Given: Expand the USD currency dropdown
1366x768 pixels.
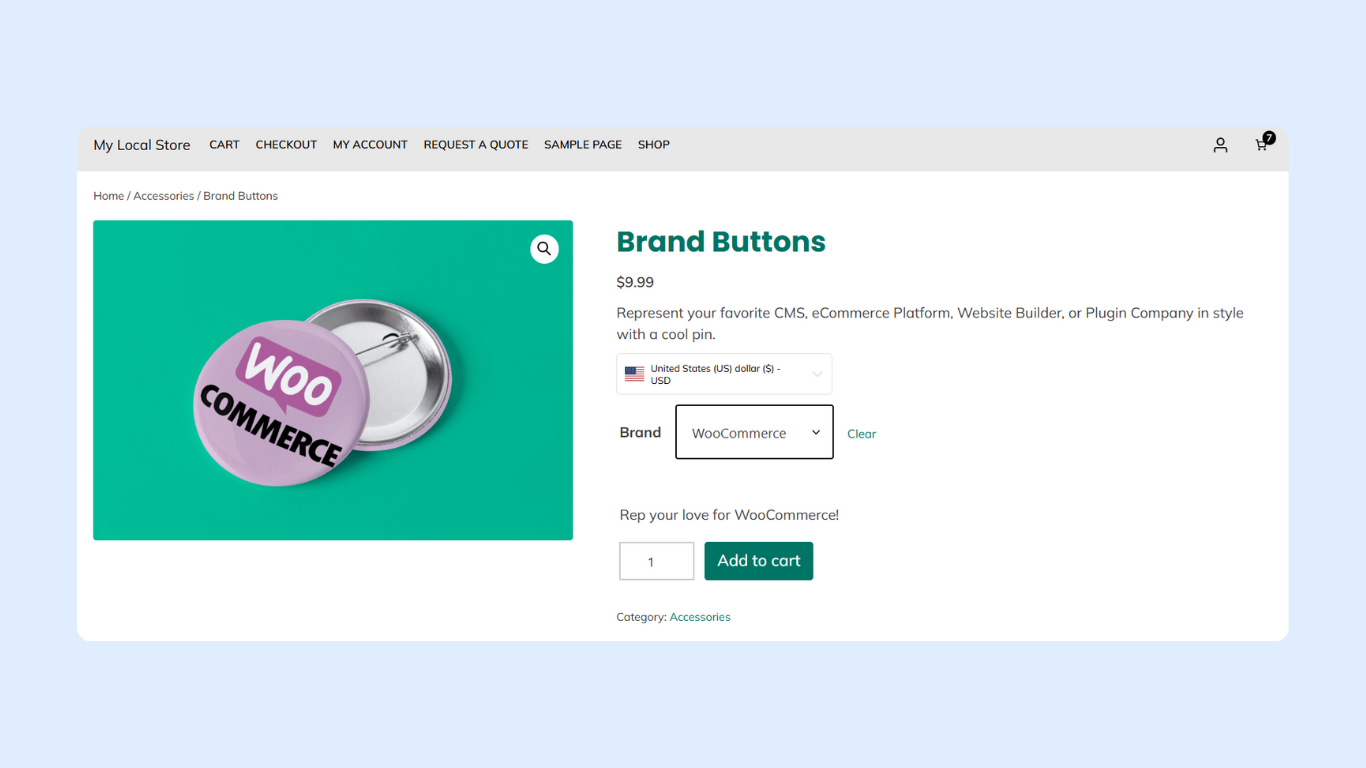Looking at the screenshot, I should 817,374.
